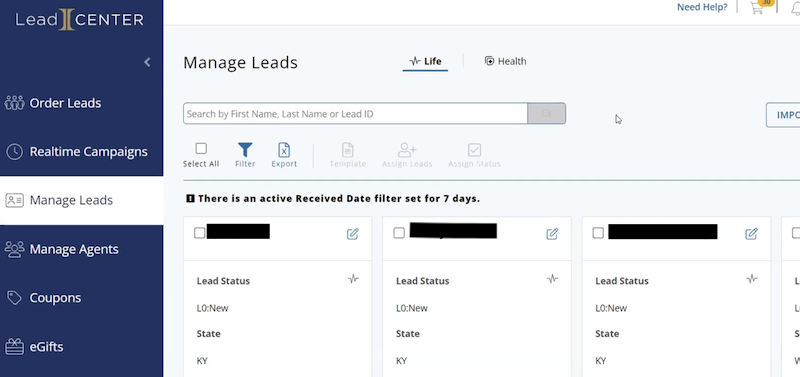Click KY state on third card
The width and height of the screenshot is (800, 377).
pos(601,361)
